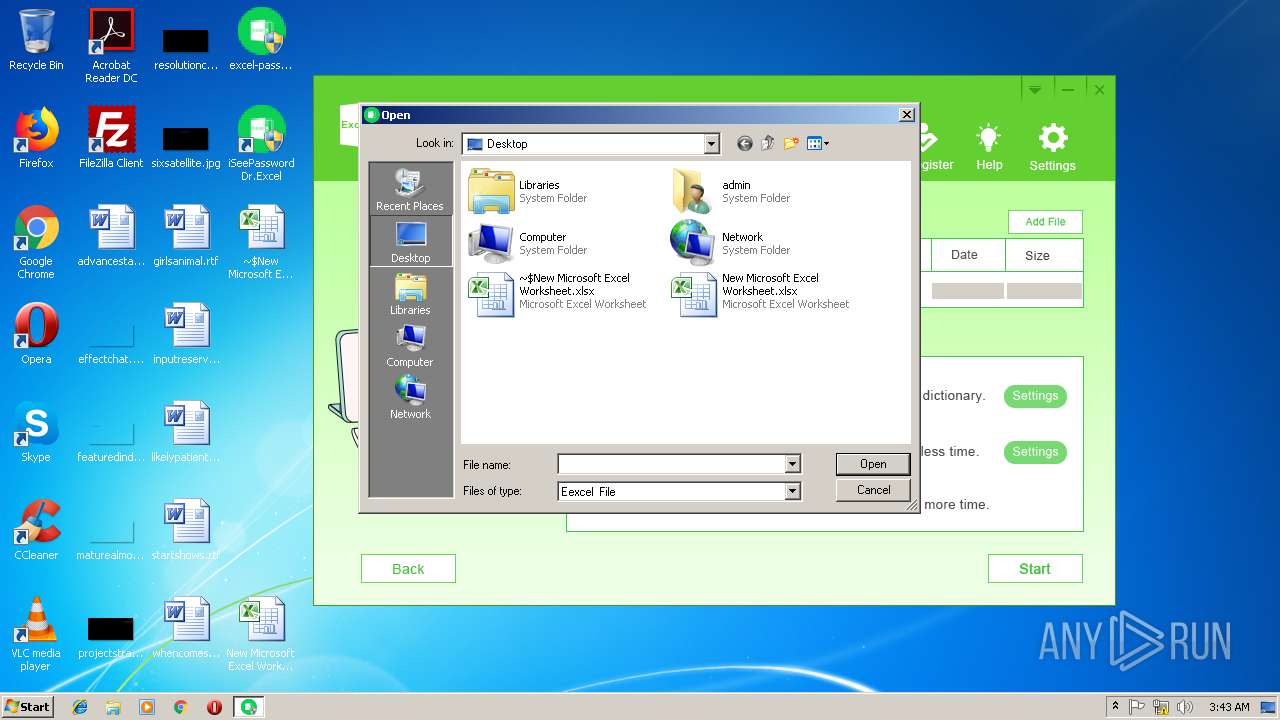Select the admin system folder
The width and height of the screenshot is (1280, 720).
point(731,191)
